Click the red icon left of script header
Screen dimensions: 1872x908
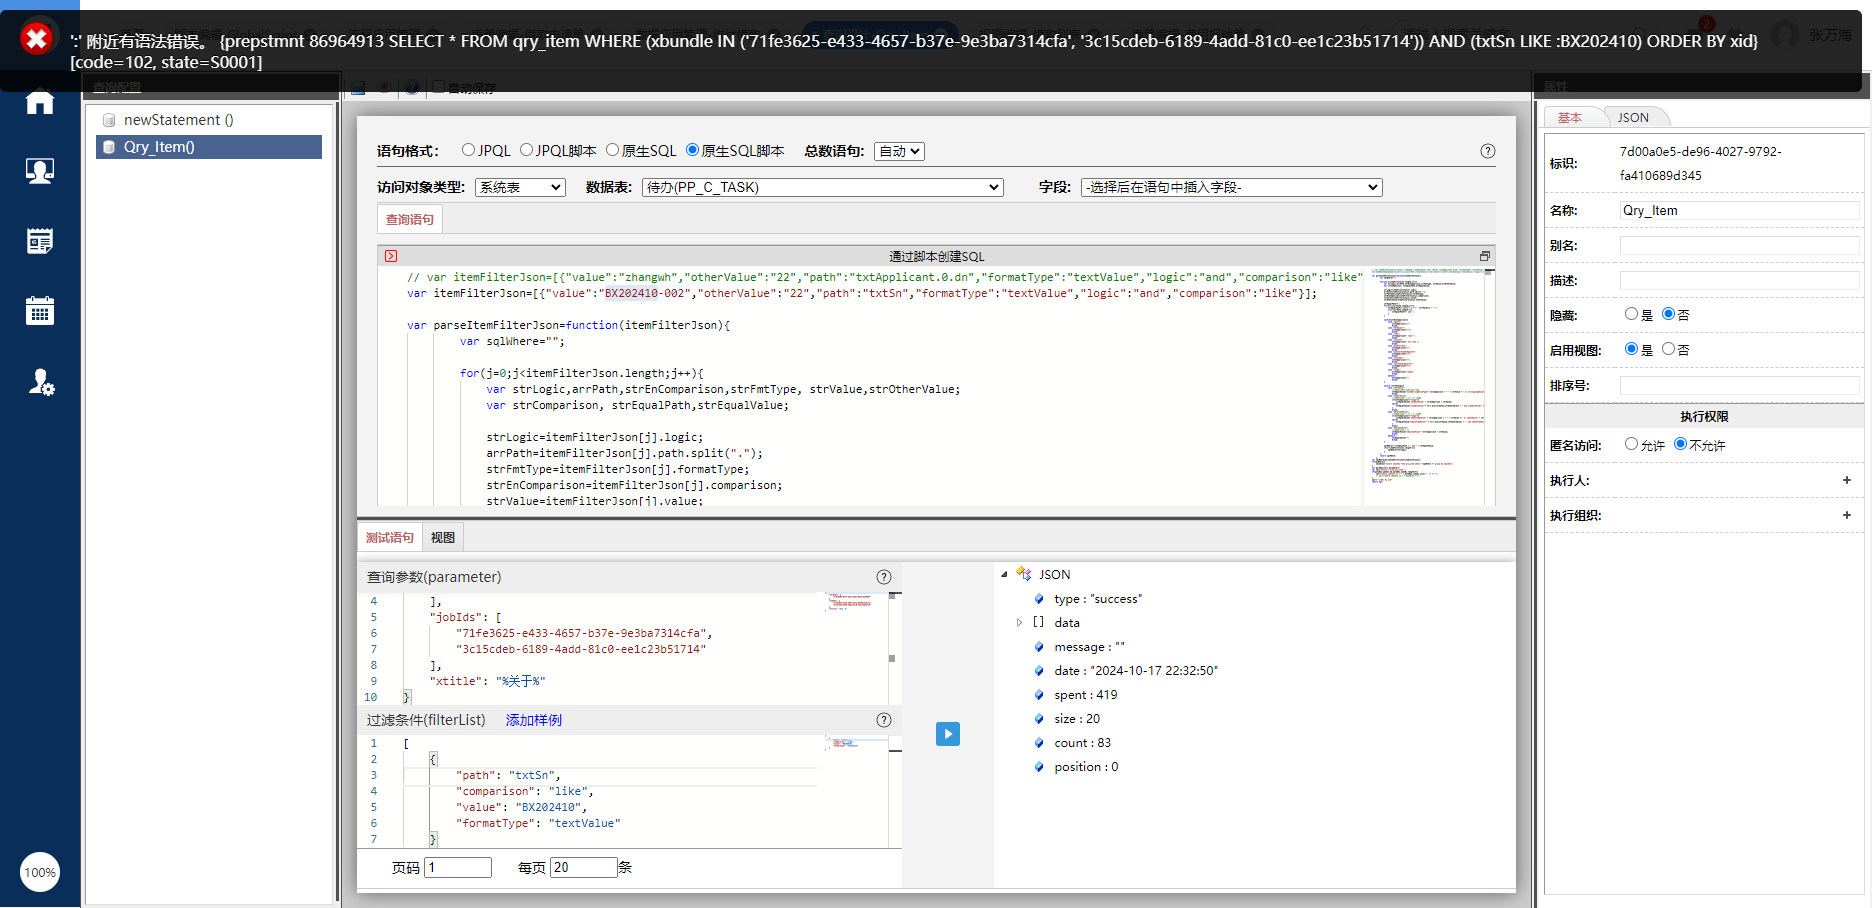point(391,256)
